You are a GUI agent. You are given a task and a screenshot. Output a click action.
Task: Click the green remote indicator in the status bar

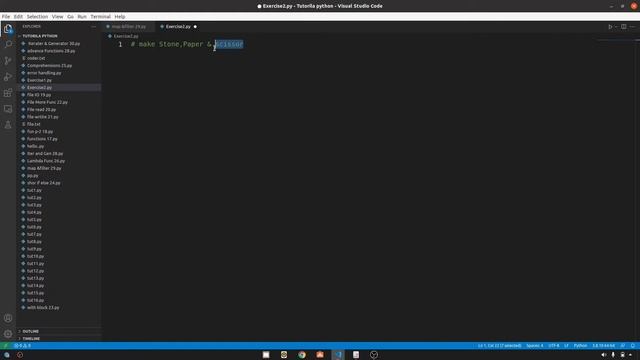point(5,346)
